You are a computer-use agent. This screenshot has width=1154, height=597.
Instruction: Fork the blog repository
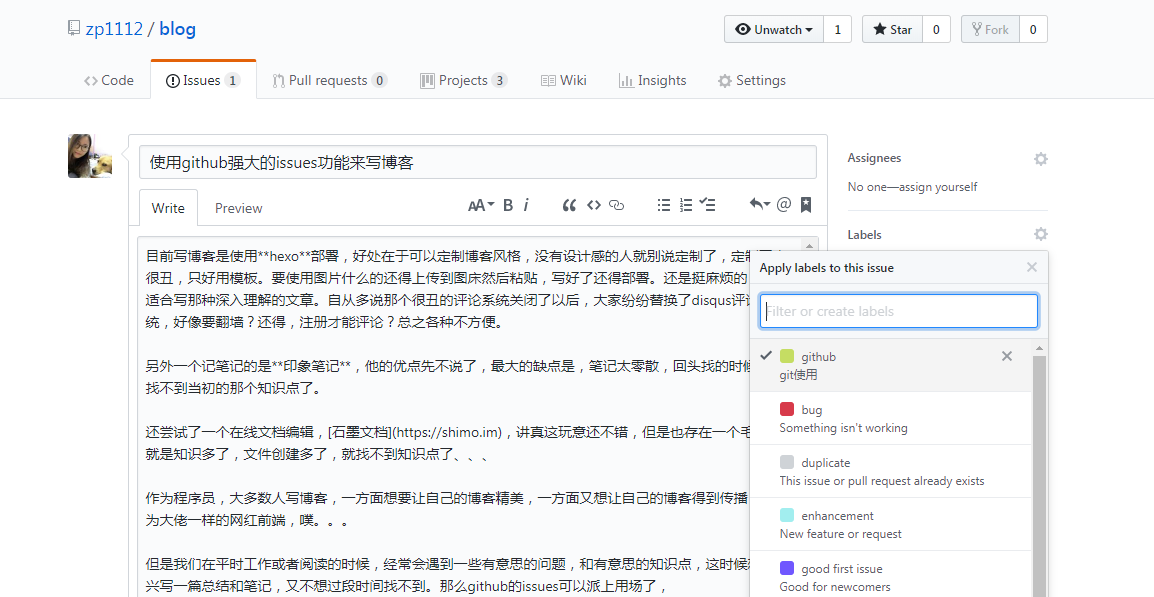[x=990, y=29]
